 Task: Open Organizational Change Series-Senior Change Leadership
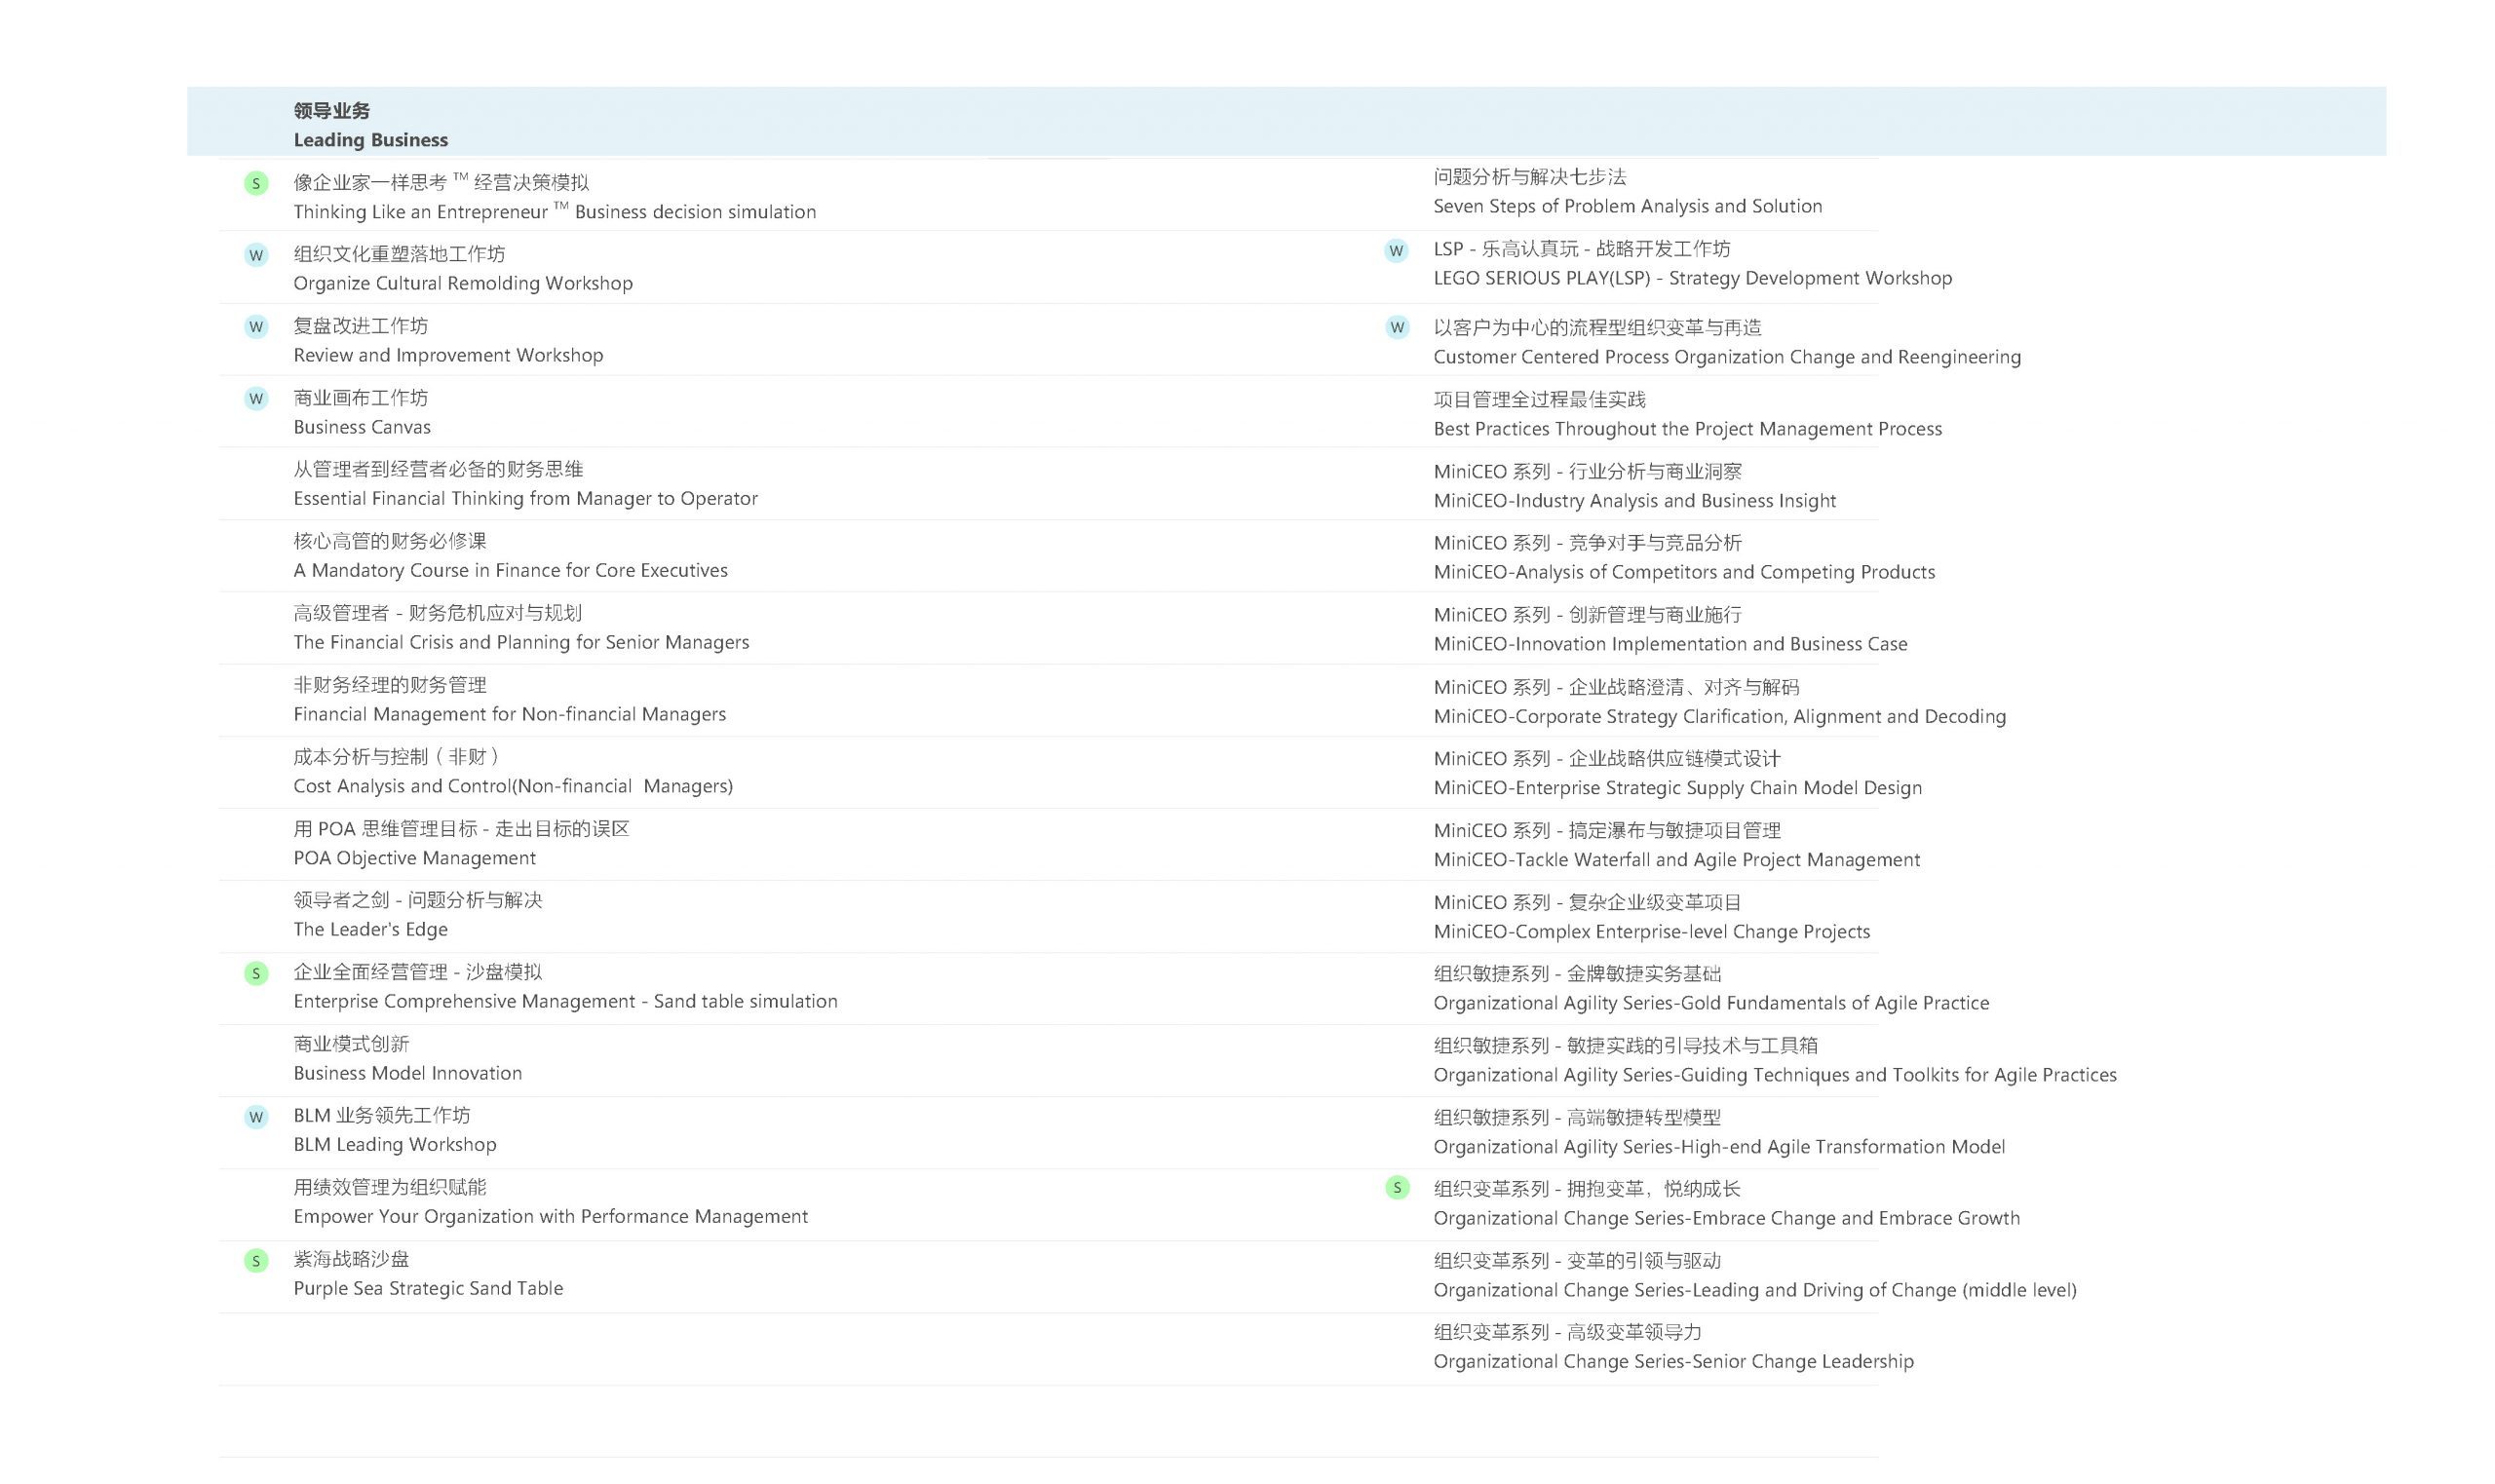point(1672,1361)
